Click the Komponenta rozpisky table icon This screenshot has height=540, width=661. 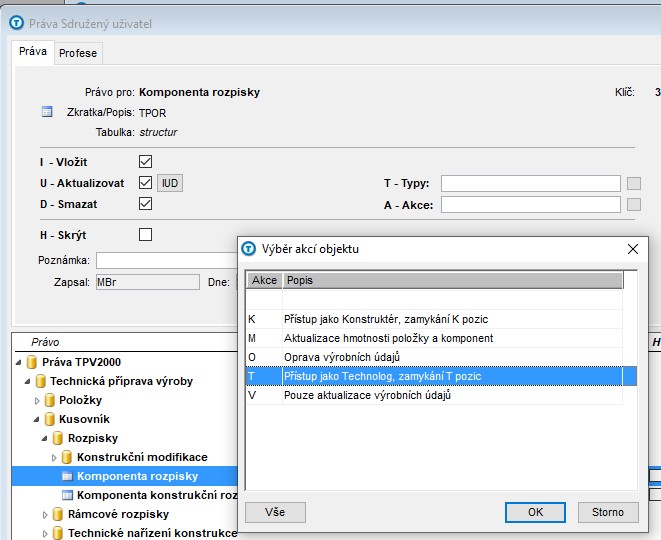[67, 476]
